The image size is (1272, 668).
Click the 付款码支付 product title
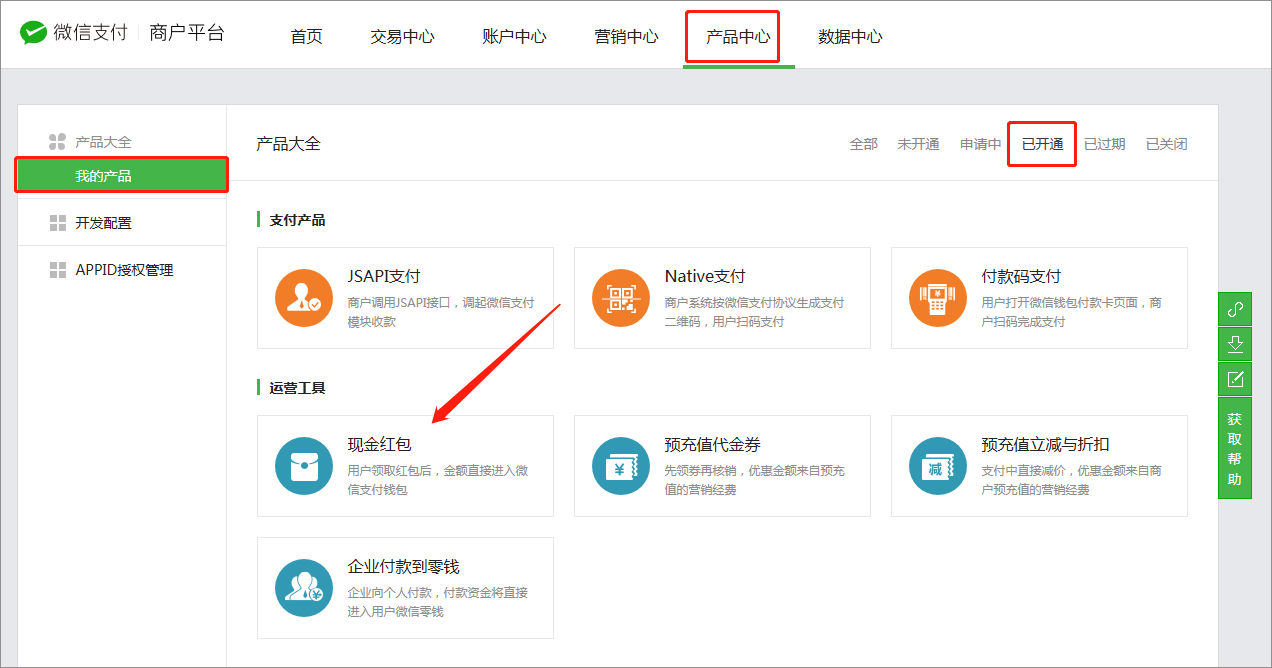coord(1021,277)
